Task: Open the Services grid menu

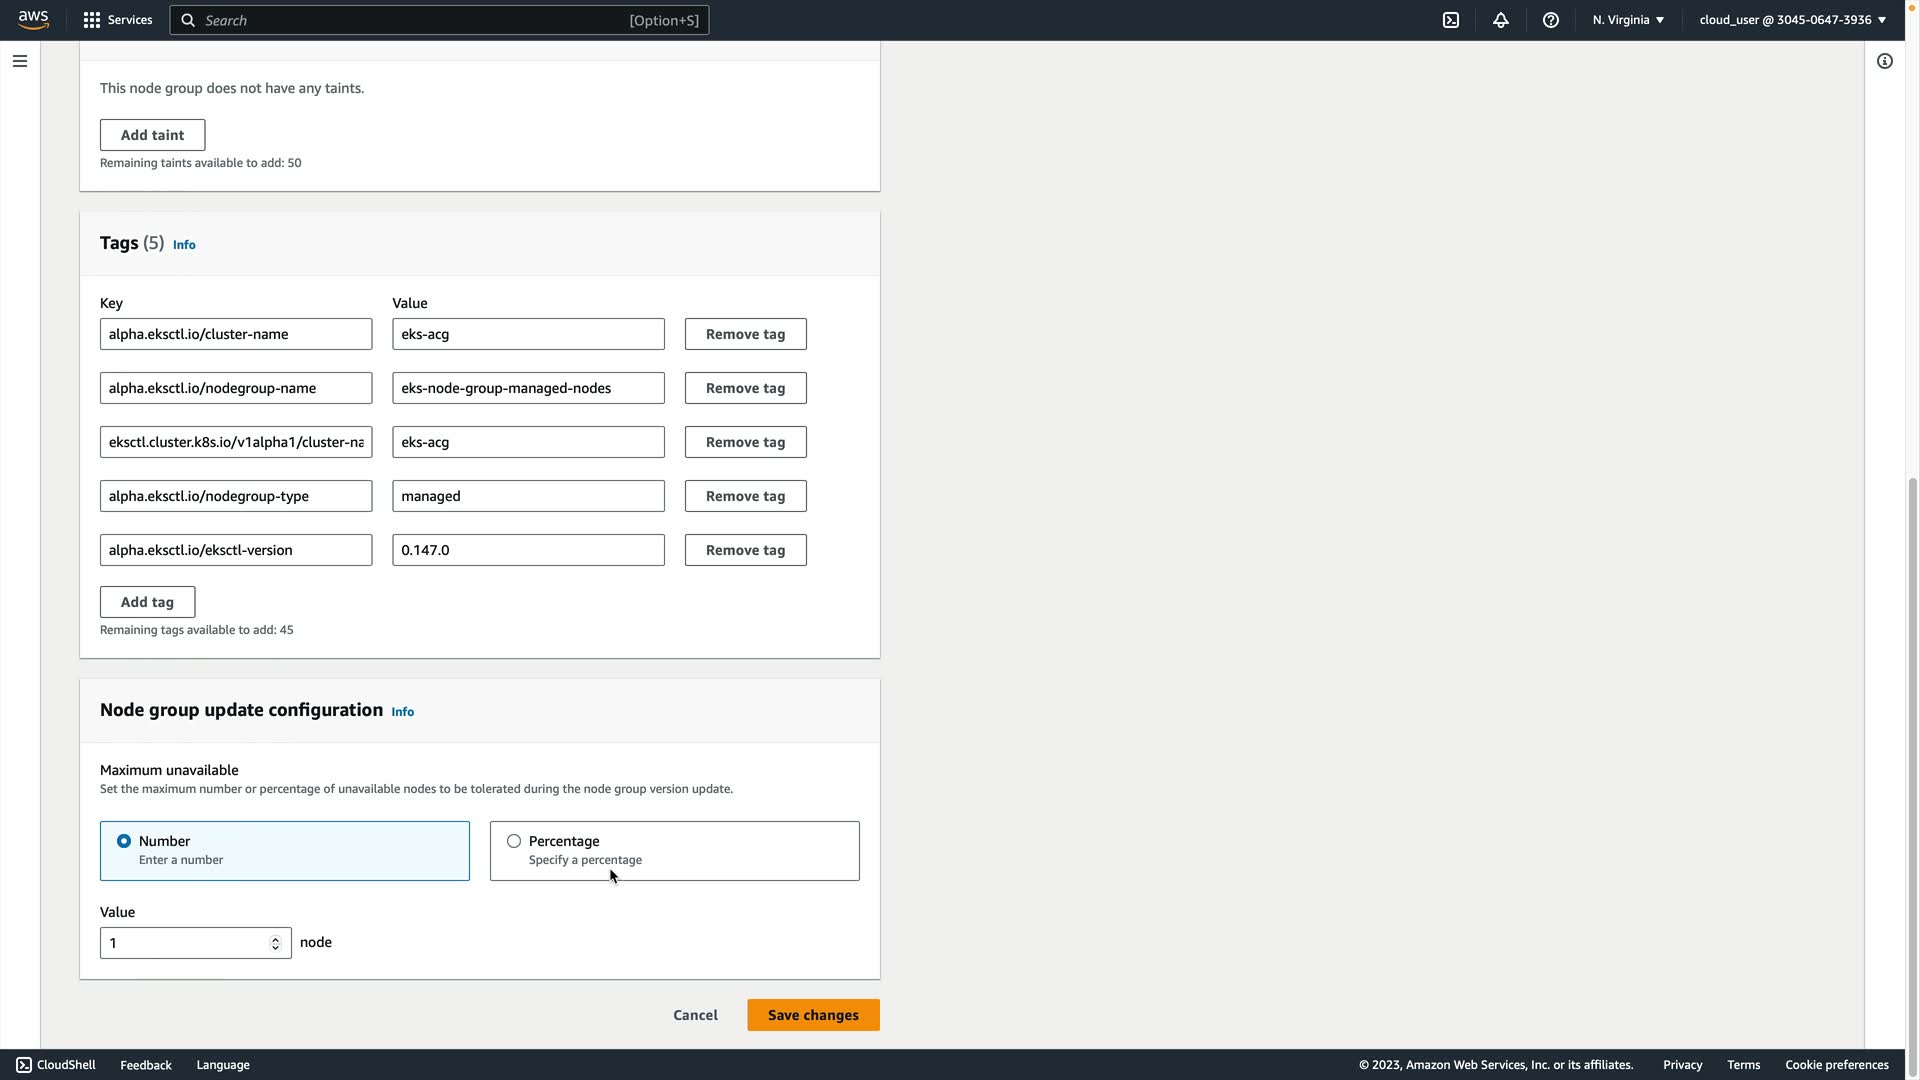Action: click(x=92, y=20)
